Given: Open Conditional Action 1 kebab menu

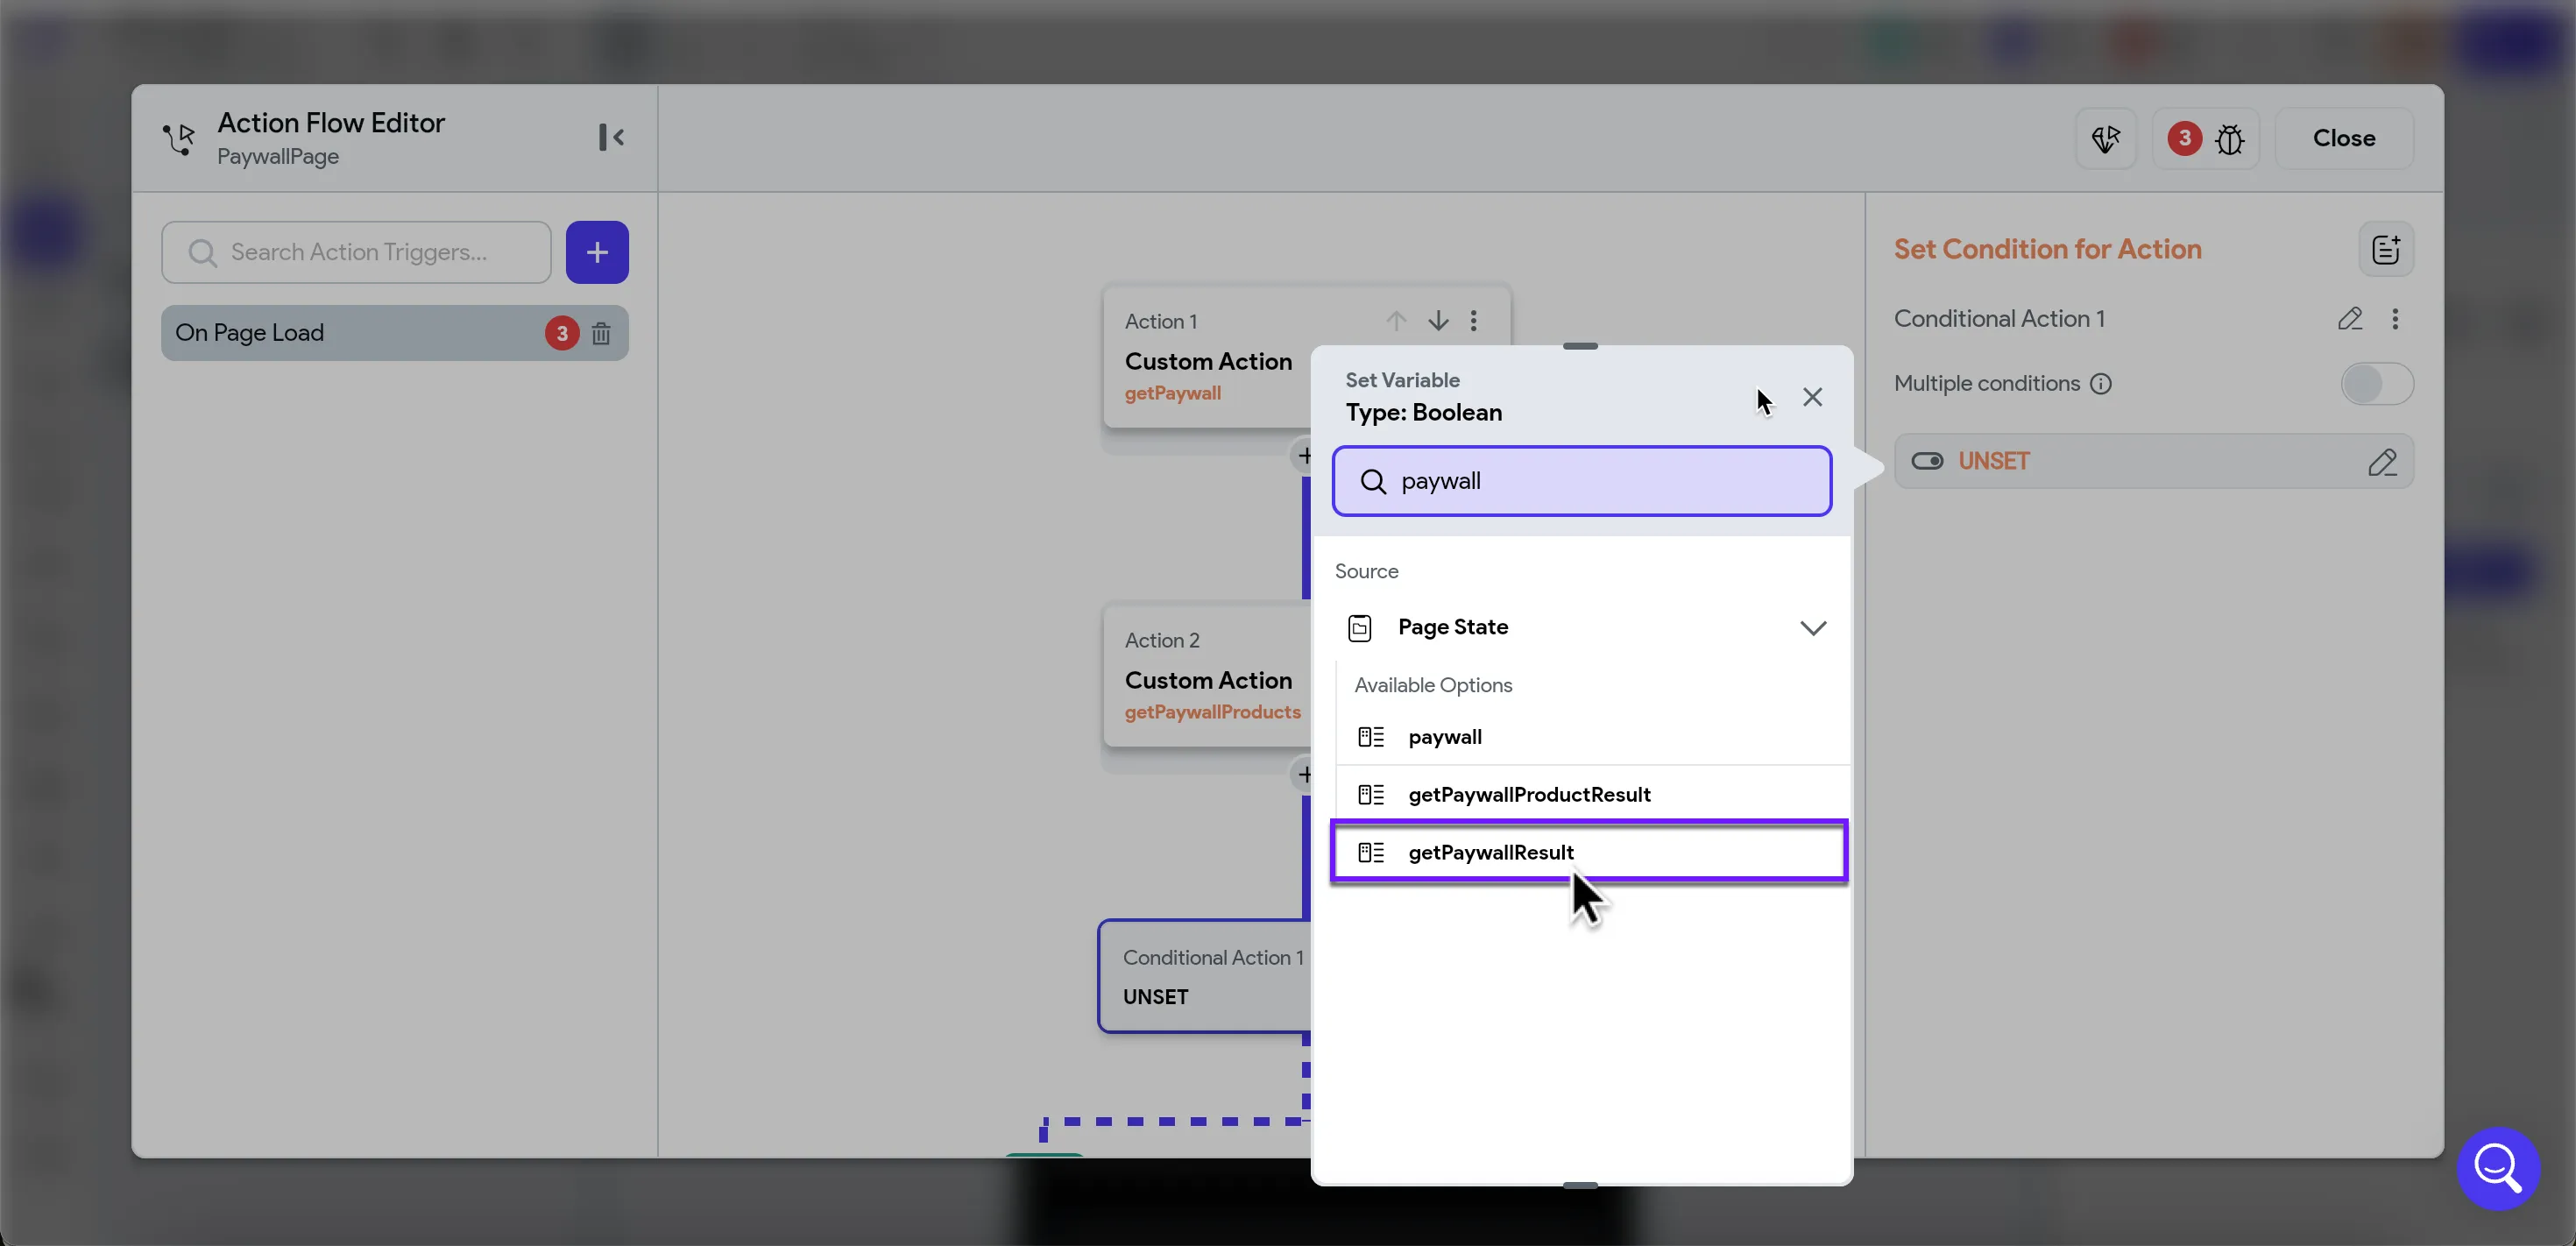Looking at the screenshot, I should pos(2395,318).
